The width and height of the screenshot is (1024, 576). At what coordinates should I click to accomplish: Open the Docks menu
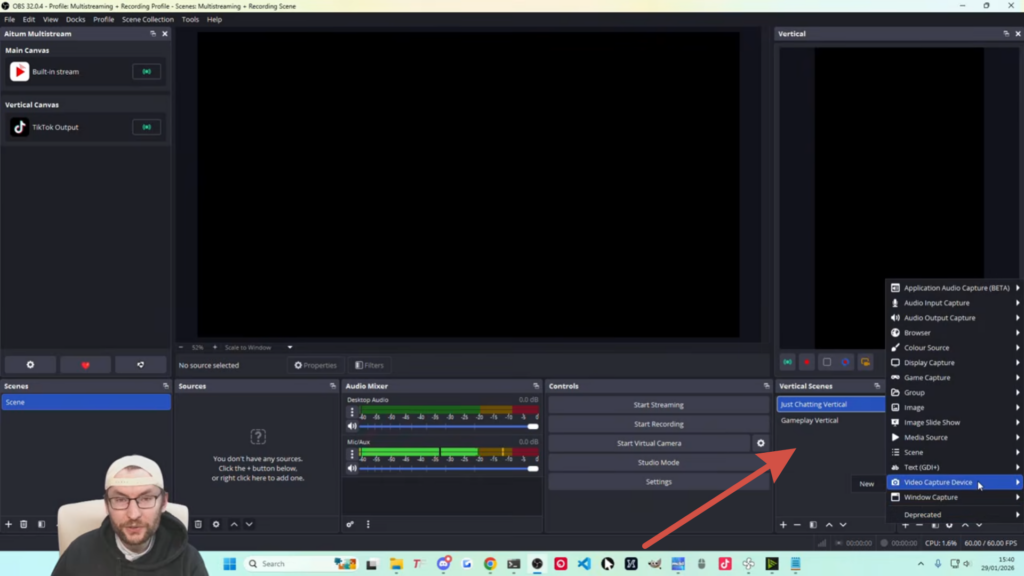[75, 20]
